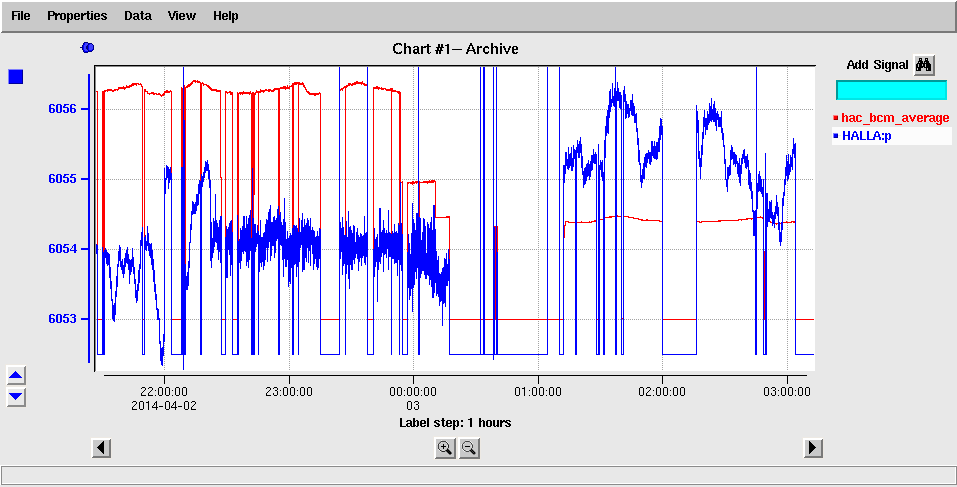Click the blue HALLA:p color marker
This screenshot has width=957, height=487.
click(x=836, y=136)
